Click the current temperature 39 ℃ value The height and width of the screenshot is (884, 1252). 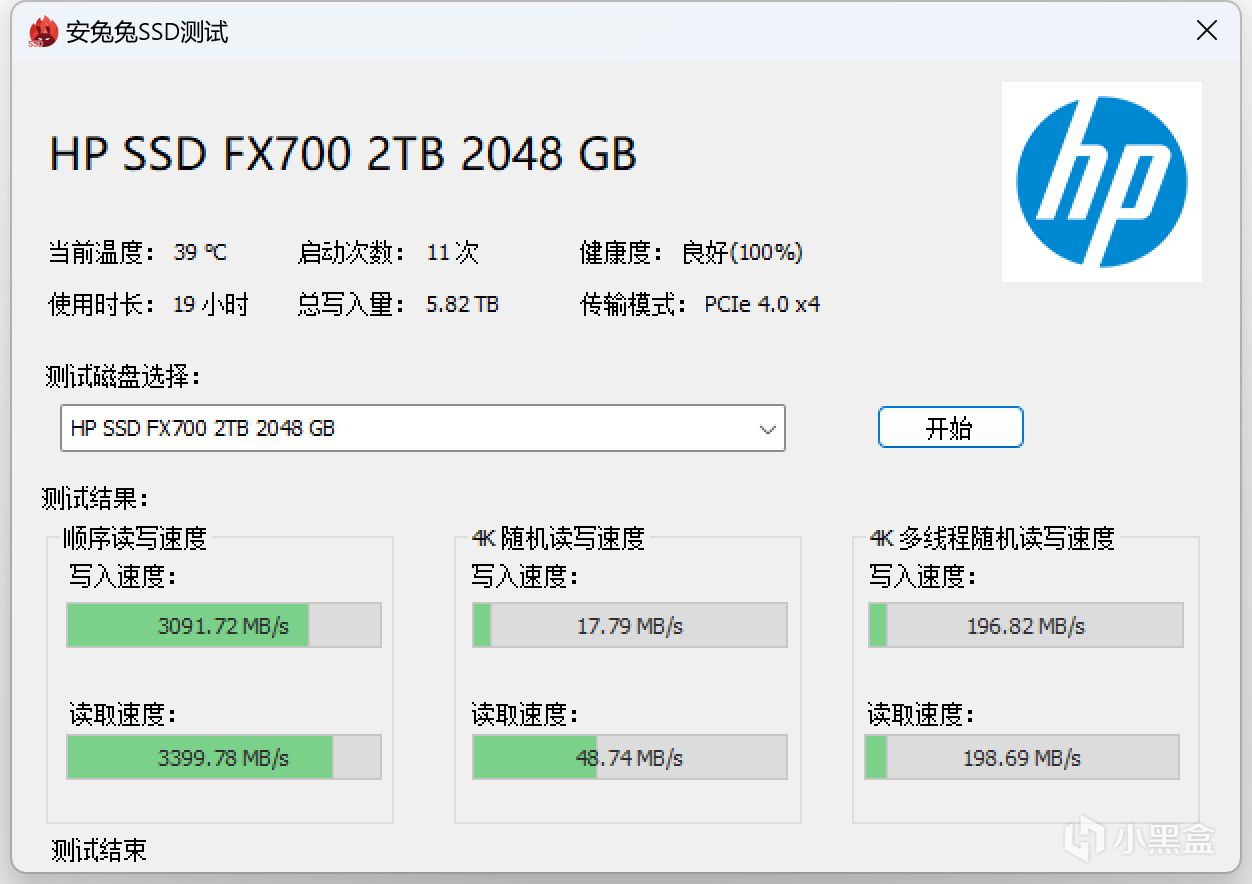(200, 253)
